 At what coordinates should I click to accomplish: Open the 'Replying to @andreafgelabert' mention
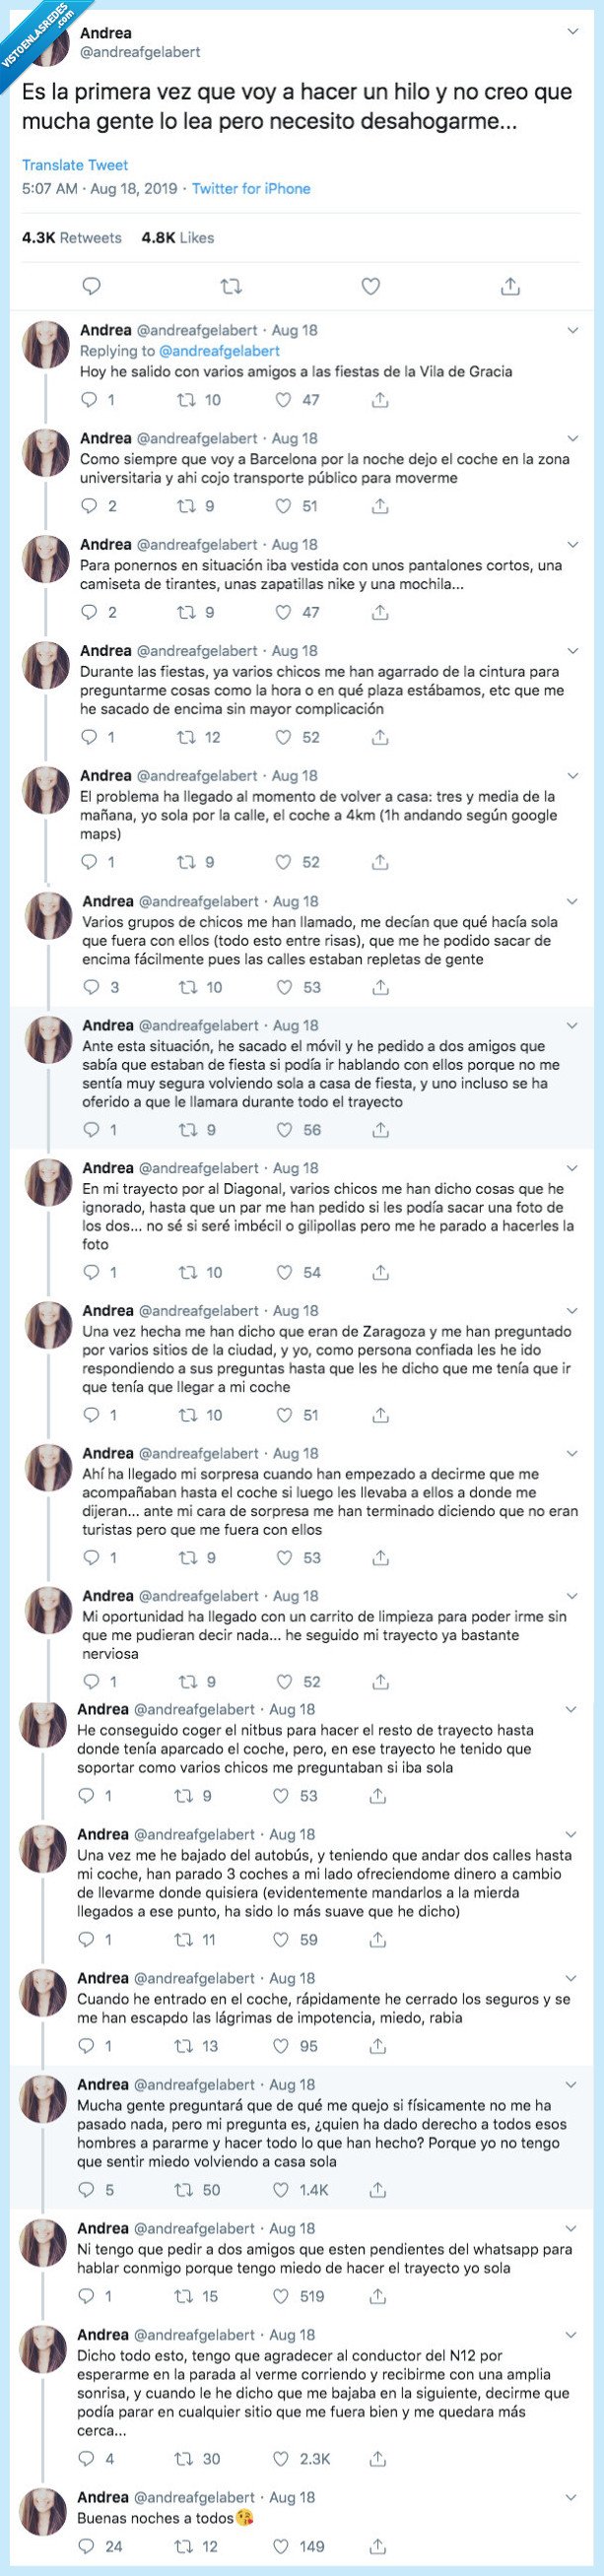pyautogui.click(x=219, y=351)
